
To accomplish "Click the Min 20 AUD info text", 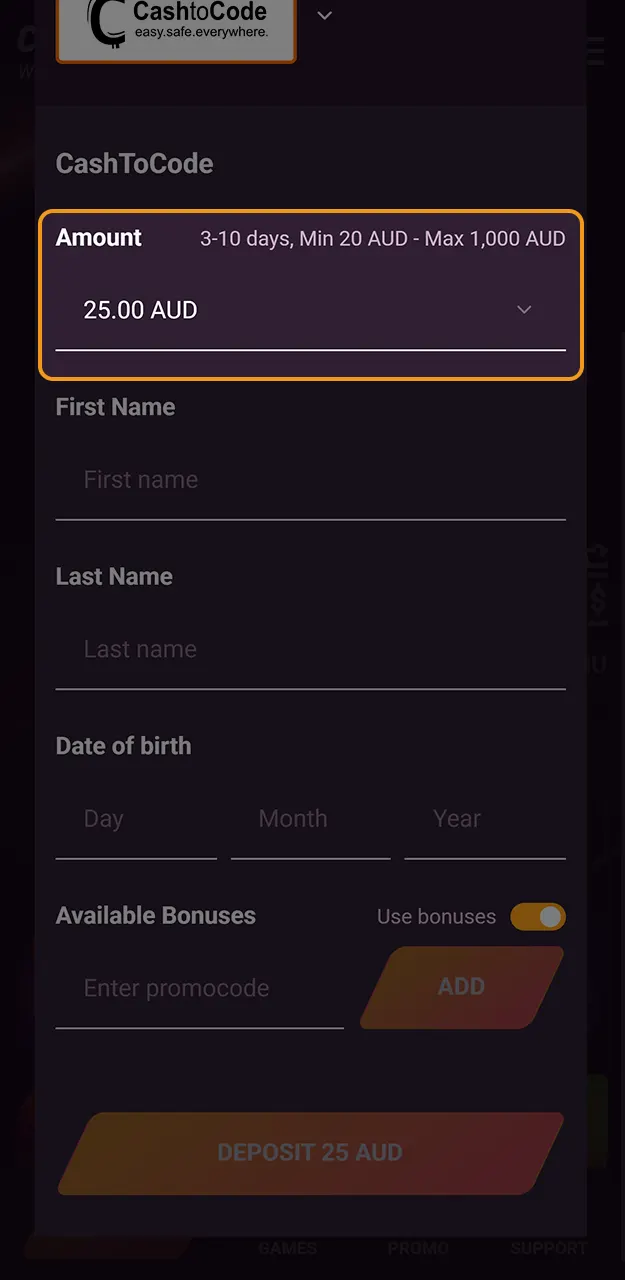I will pos(382,238).
